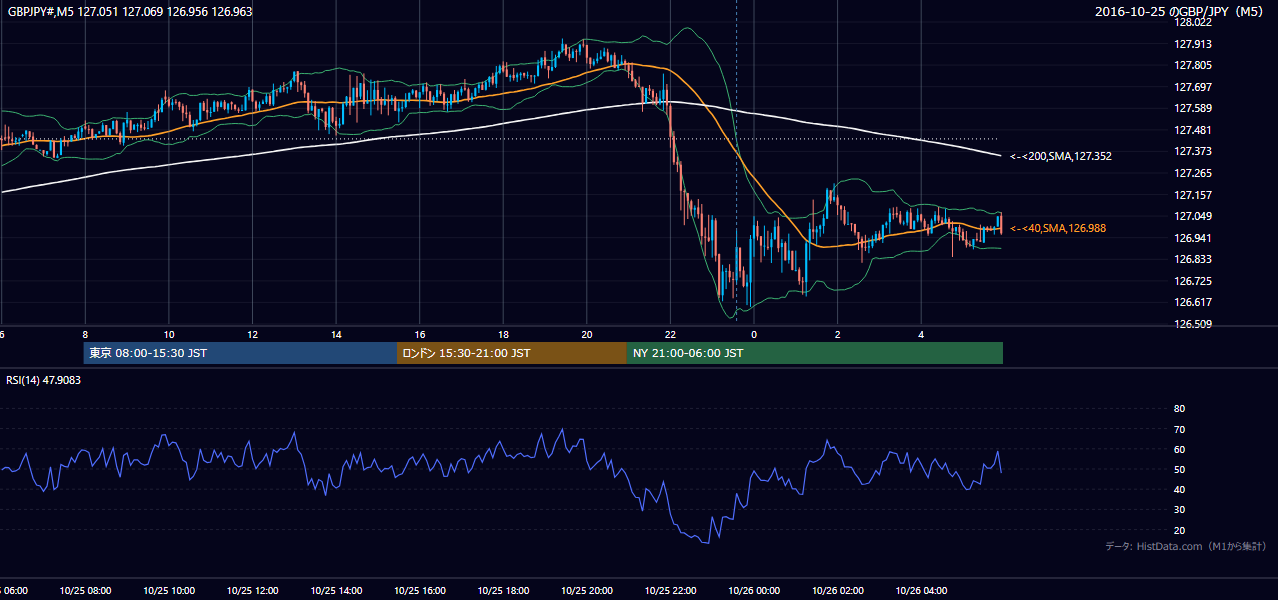Screen dimensions: 1278x600
Task: Click hour tick 20 under the price chart
Action: pos(587,335)
